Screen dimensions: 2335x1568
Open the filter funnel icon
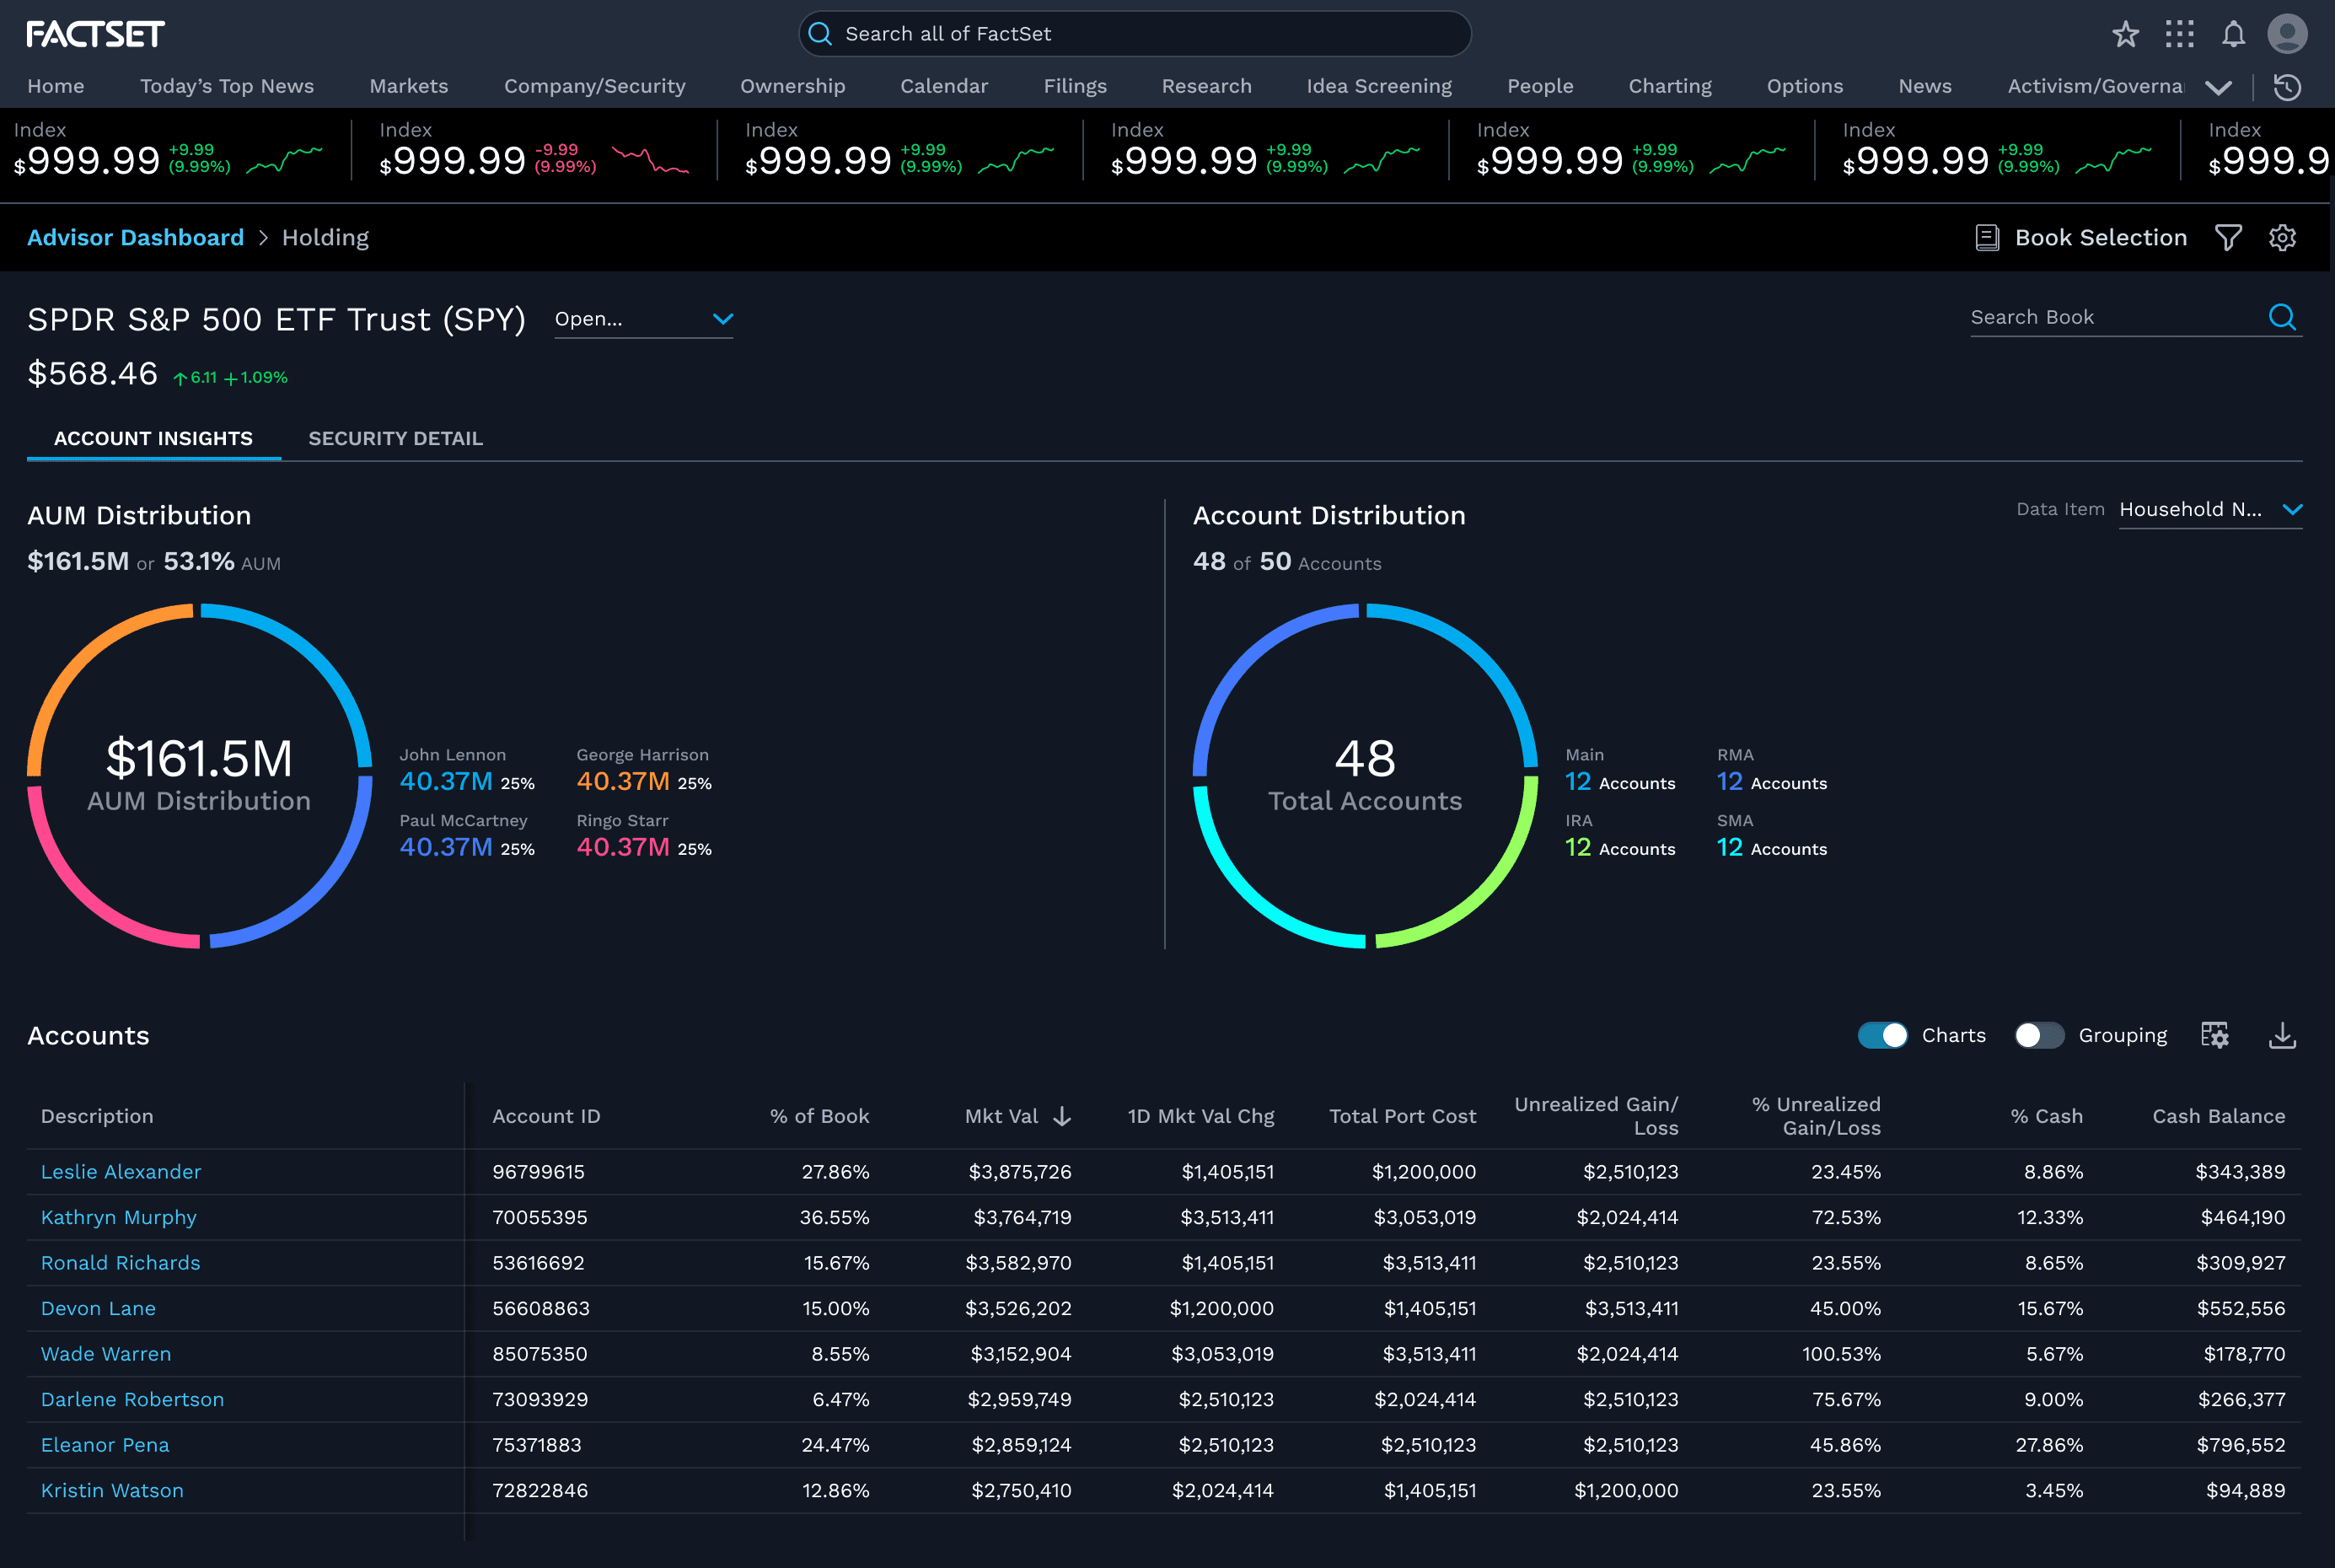[2228, 238]
